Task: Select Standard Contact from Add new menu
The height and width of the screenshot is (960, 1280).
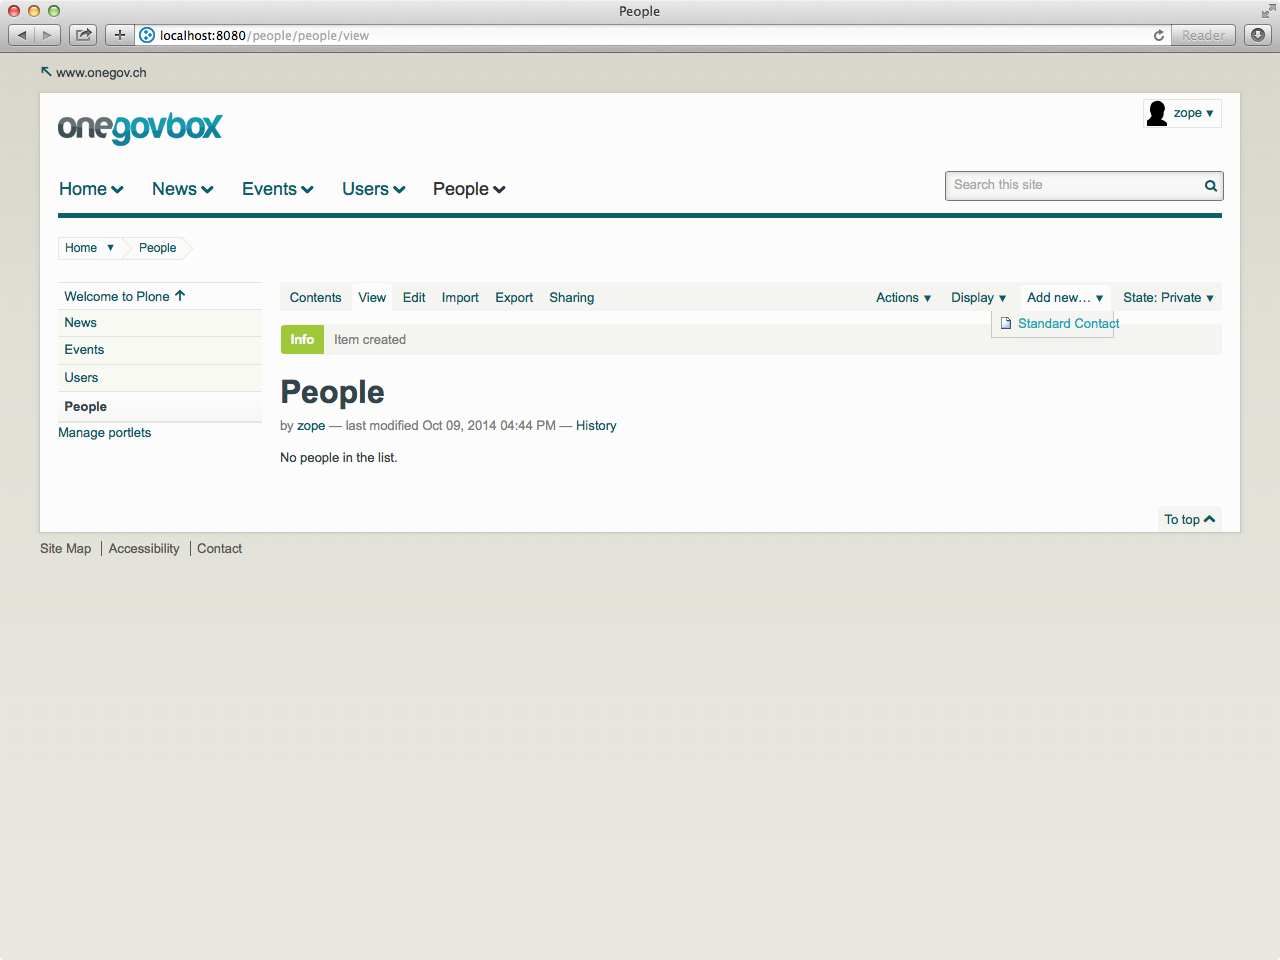Action: point(1068,324)
